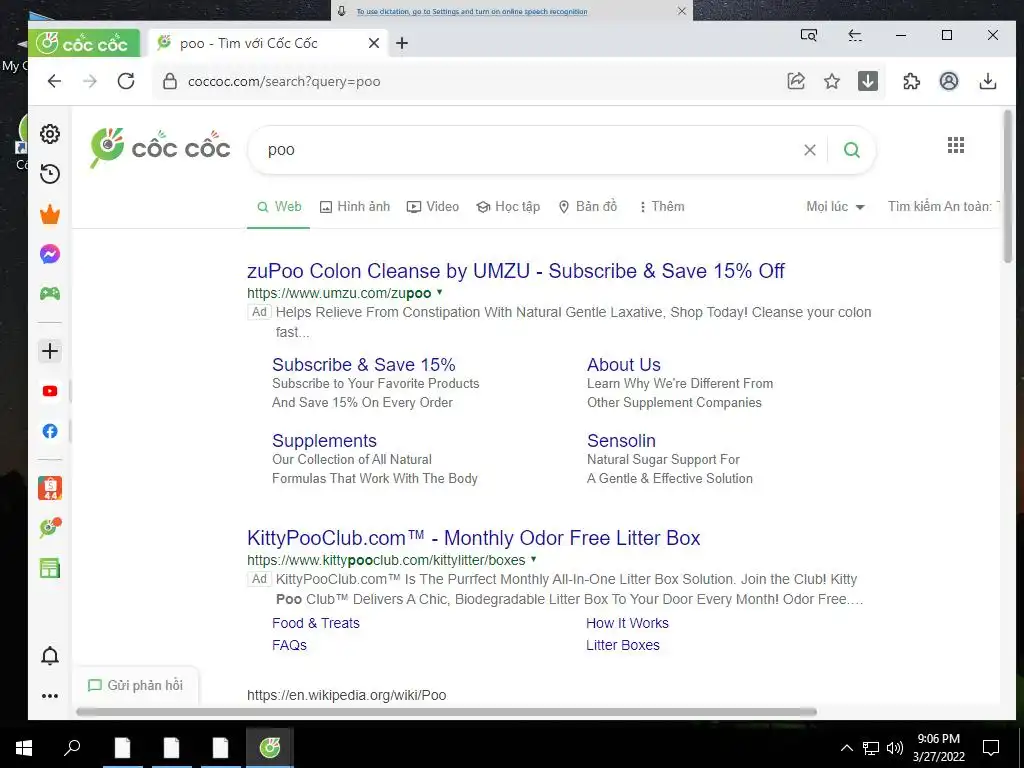Click the Cốc Cốc logo on search page
The width and height of the screenshot is (1024, 768).
point(160,148)
